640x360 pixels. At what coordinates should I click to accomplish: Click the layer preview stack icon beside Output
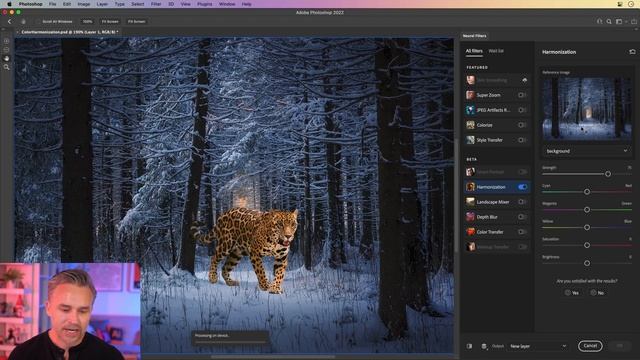click(x=484, y=346)
